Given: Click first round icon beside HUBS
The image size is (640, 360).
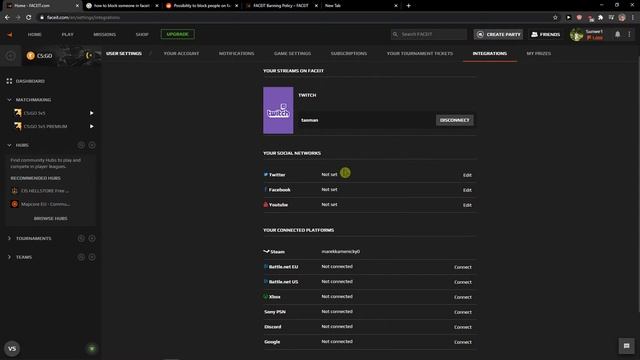Looking at the screenshot, I should click(81, 145).
